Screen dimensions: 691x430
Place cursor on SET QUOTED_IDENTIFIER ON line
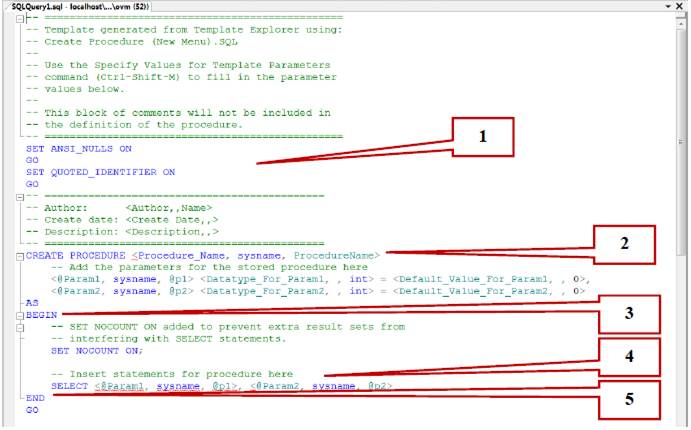[x=100, y=172]
